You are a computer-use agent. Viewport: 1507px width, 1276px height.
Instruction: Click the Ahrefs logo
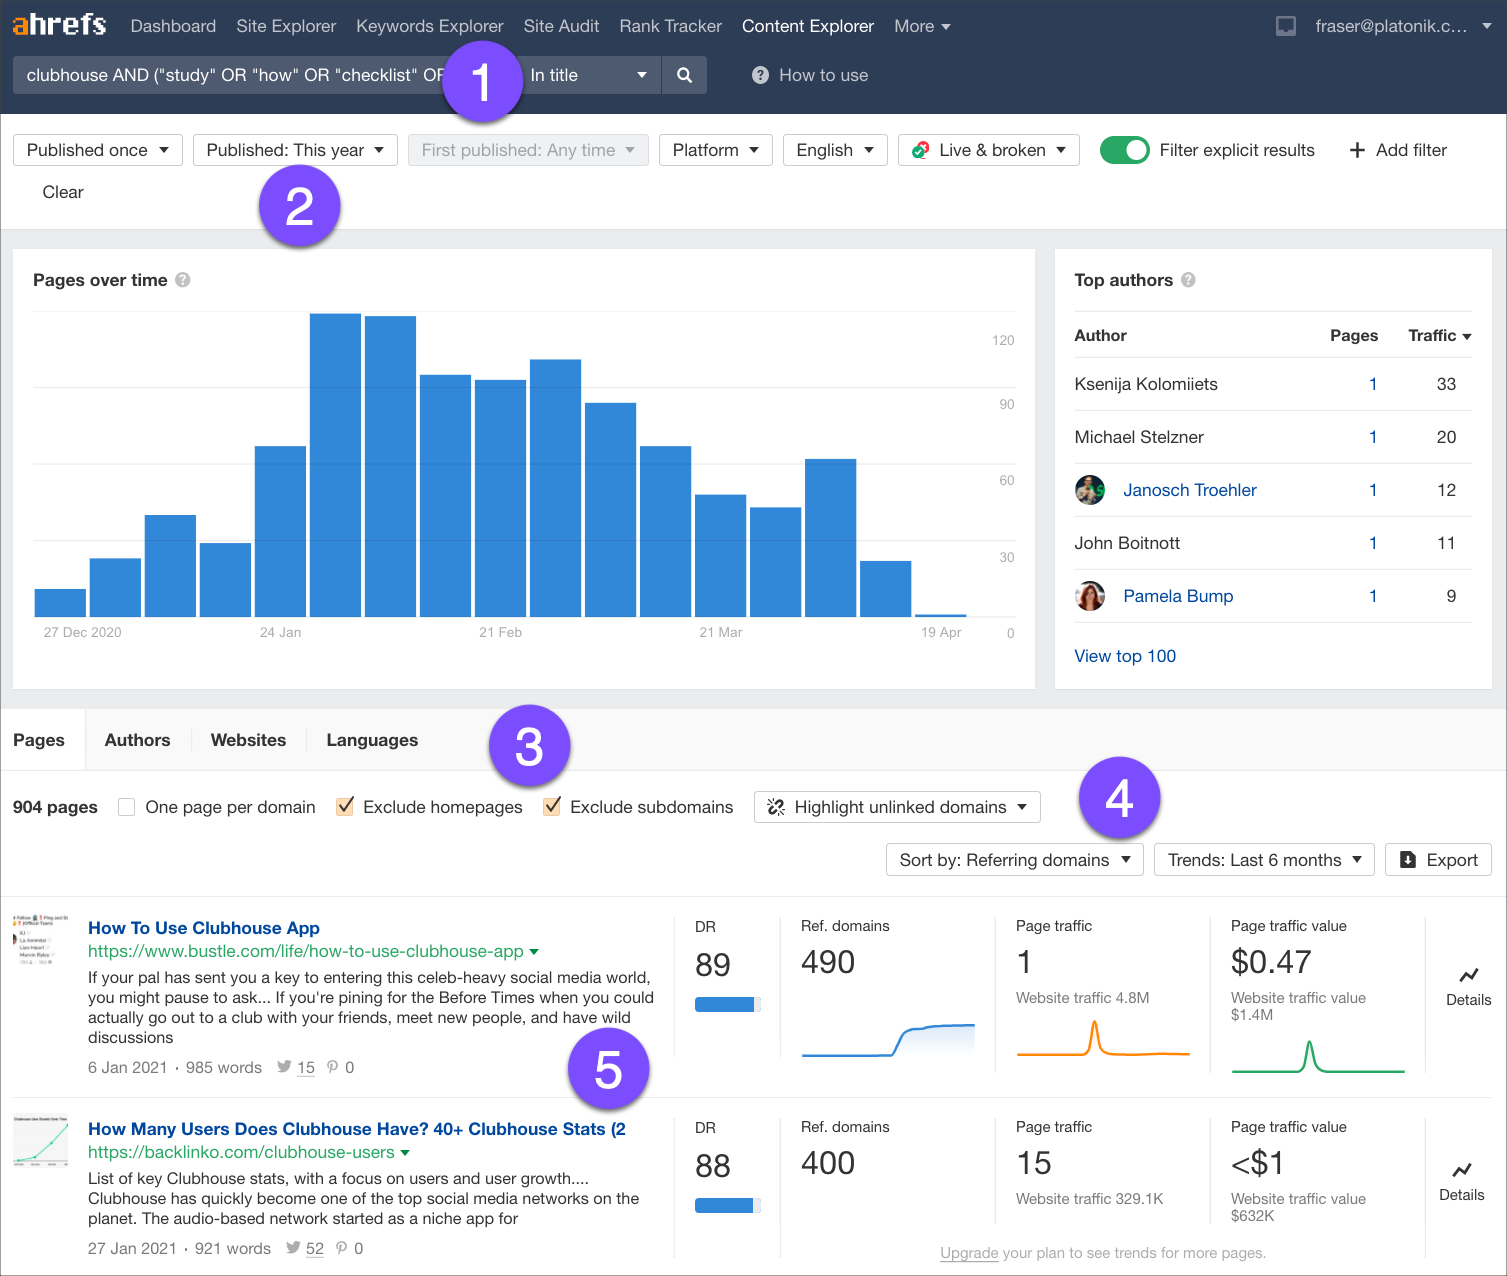pos(59,24)
